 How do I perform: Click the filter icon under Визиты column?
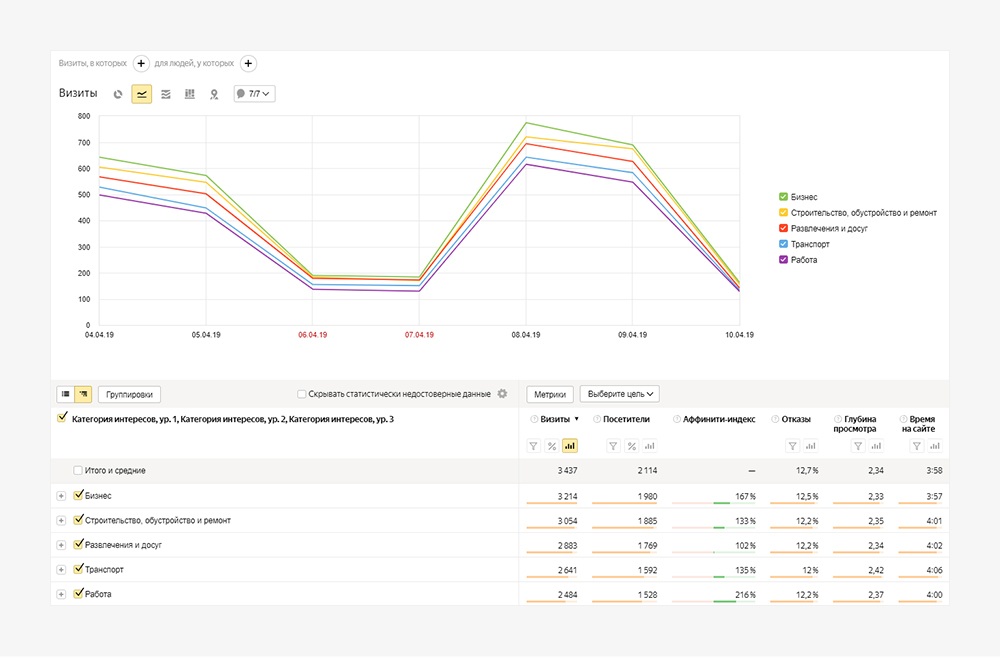534,446
